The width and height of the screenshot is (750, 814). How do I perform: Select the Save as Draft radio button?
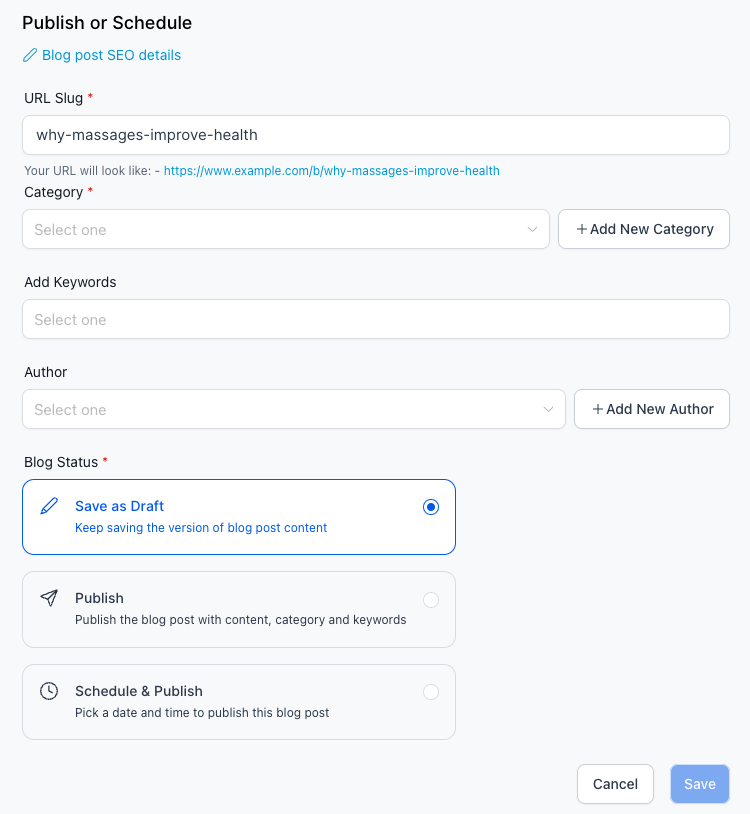(431, 507)
